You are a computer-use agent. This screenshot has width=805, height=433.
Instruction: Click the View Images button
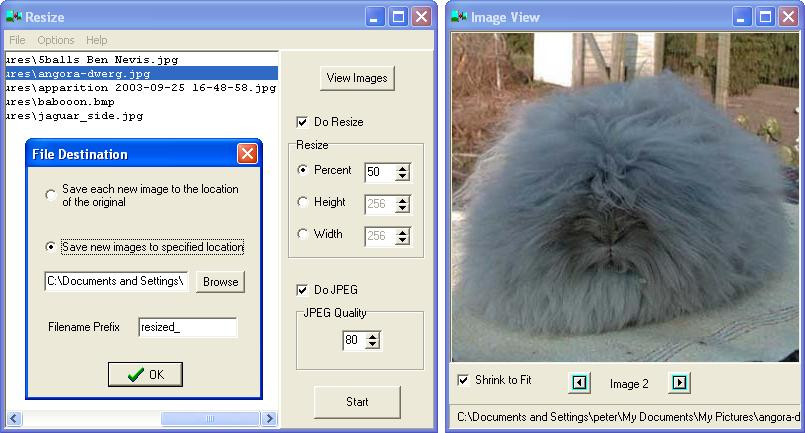point(357,78)
